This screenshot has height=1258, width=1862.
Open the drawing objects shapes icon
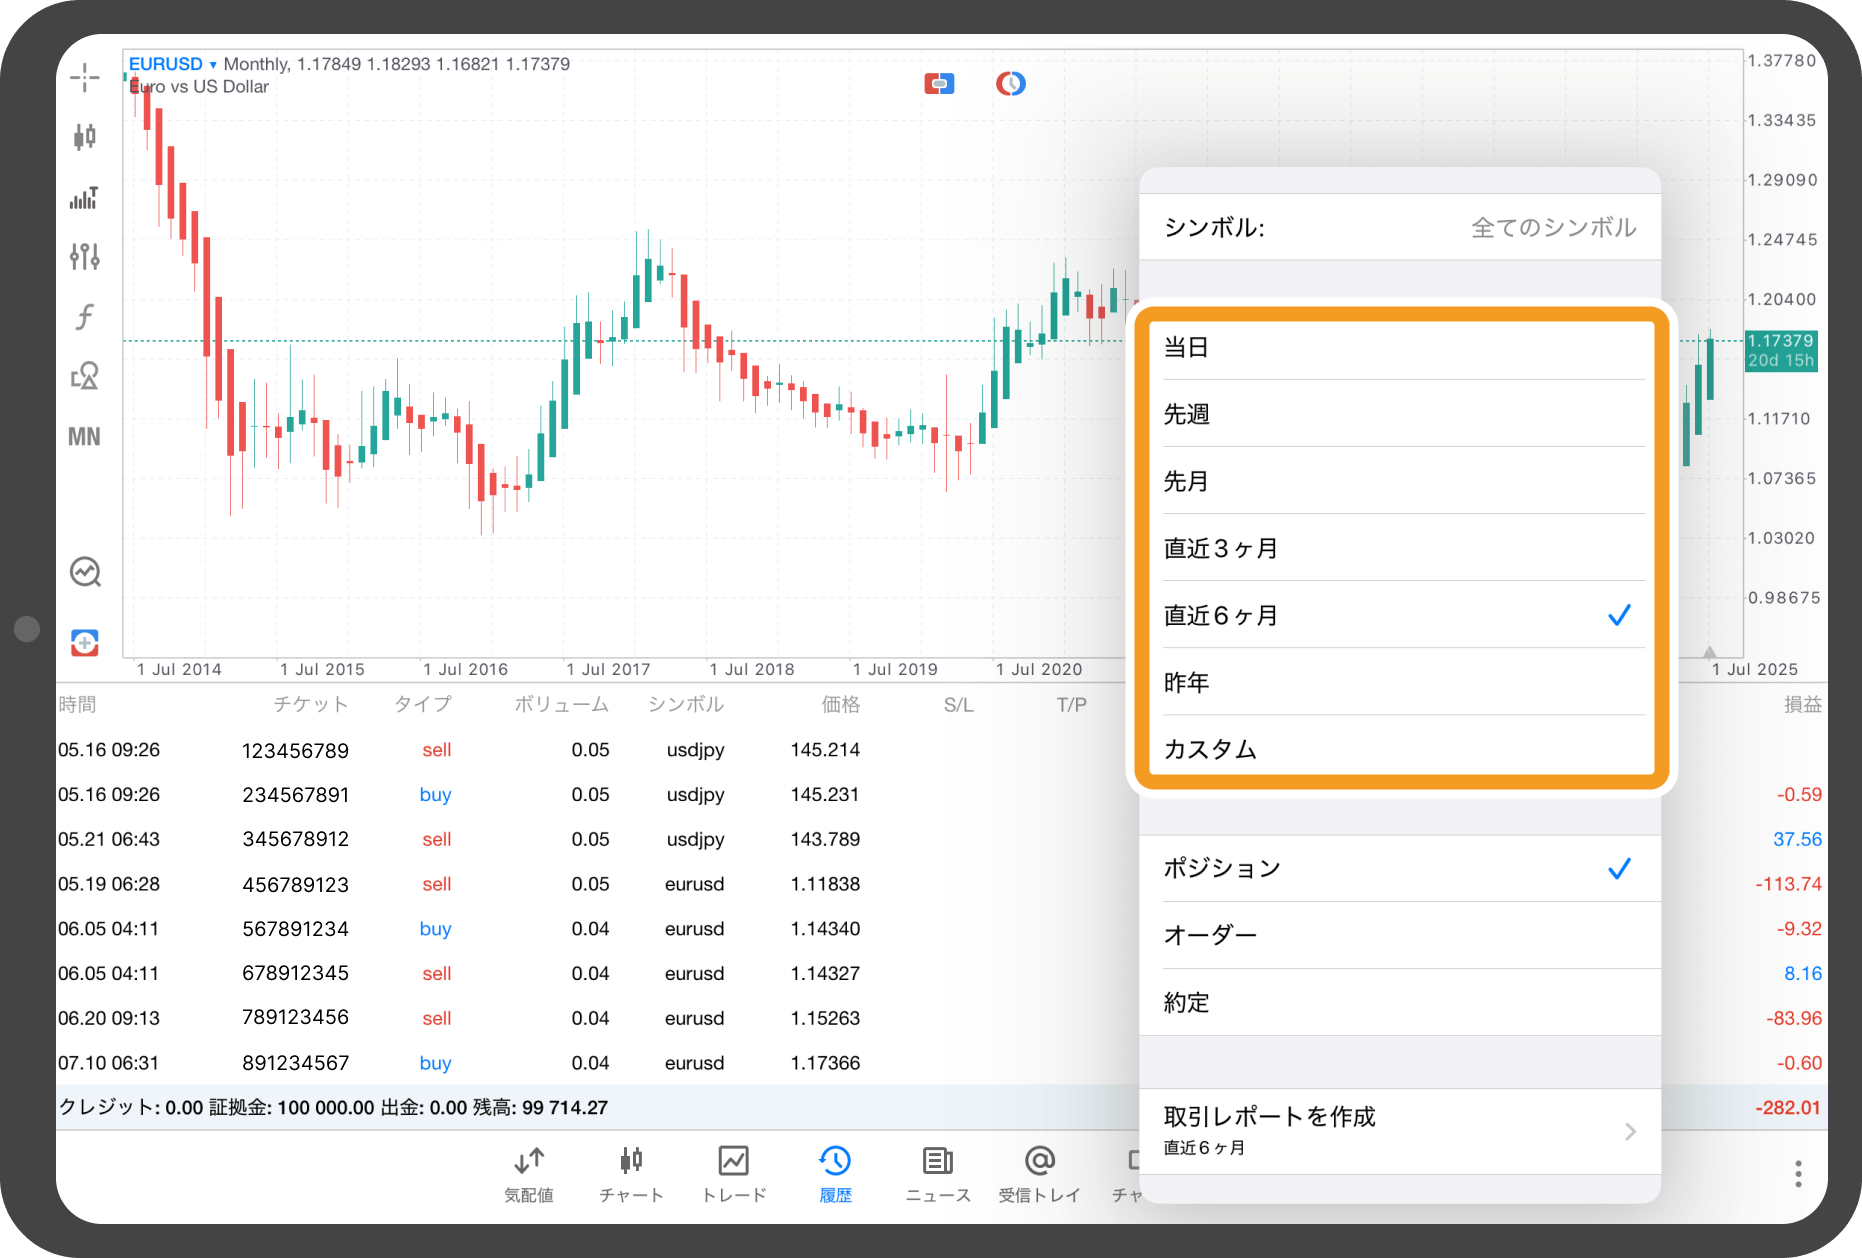tap(85, 377)
